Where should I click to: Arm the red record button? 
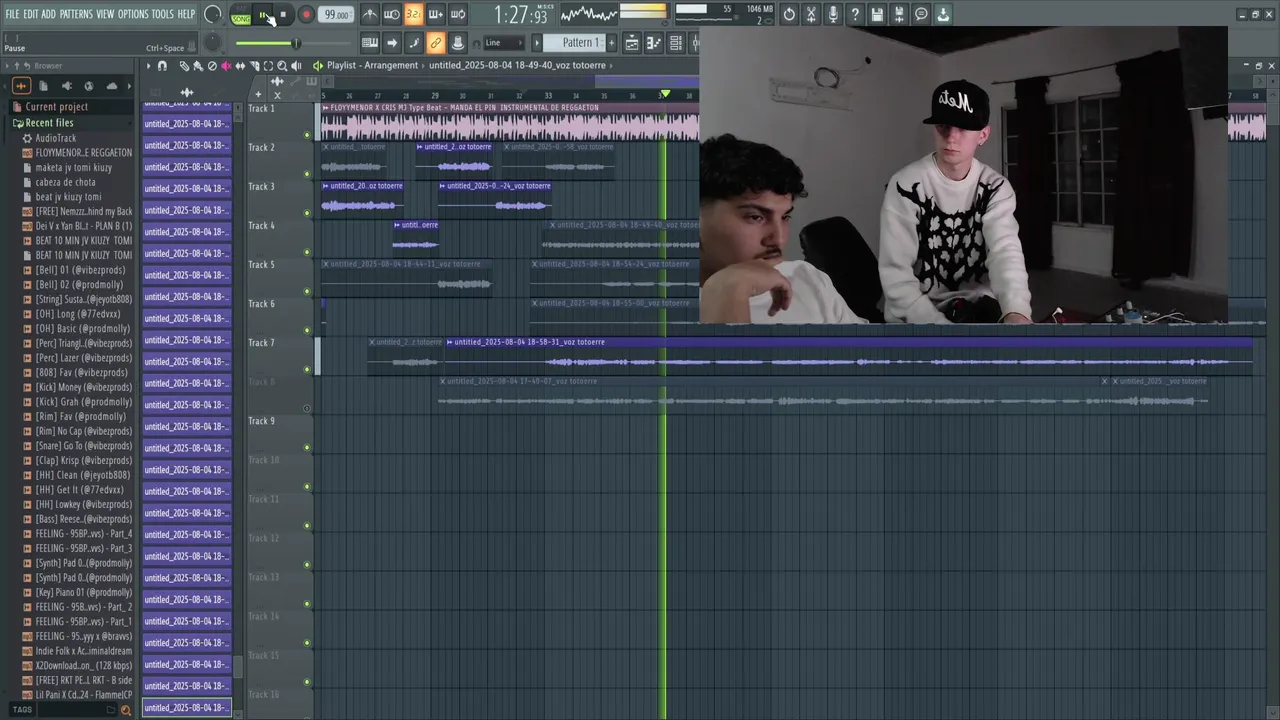(x=306, y=14)
